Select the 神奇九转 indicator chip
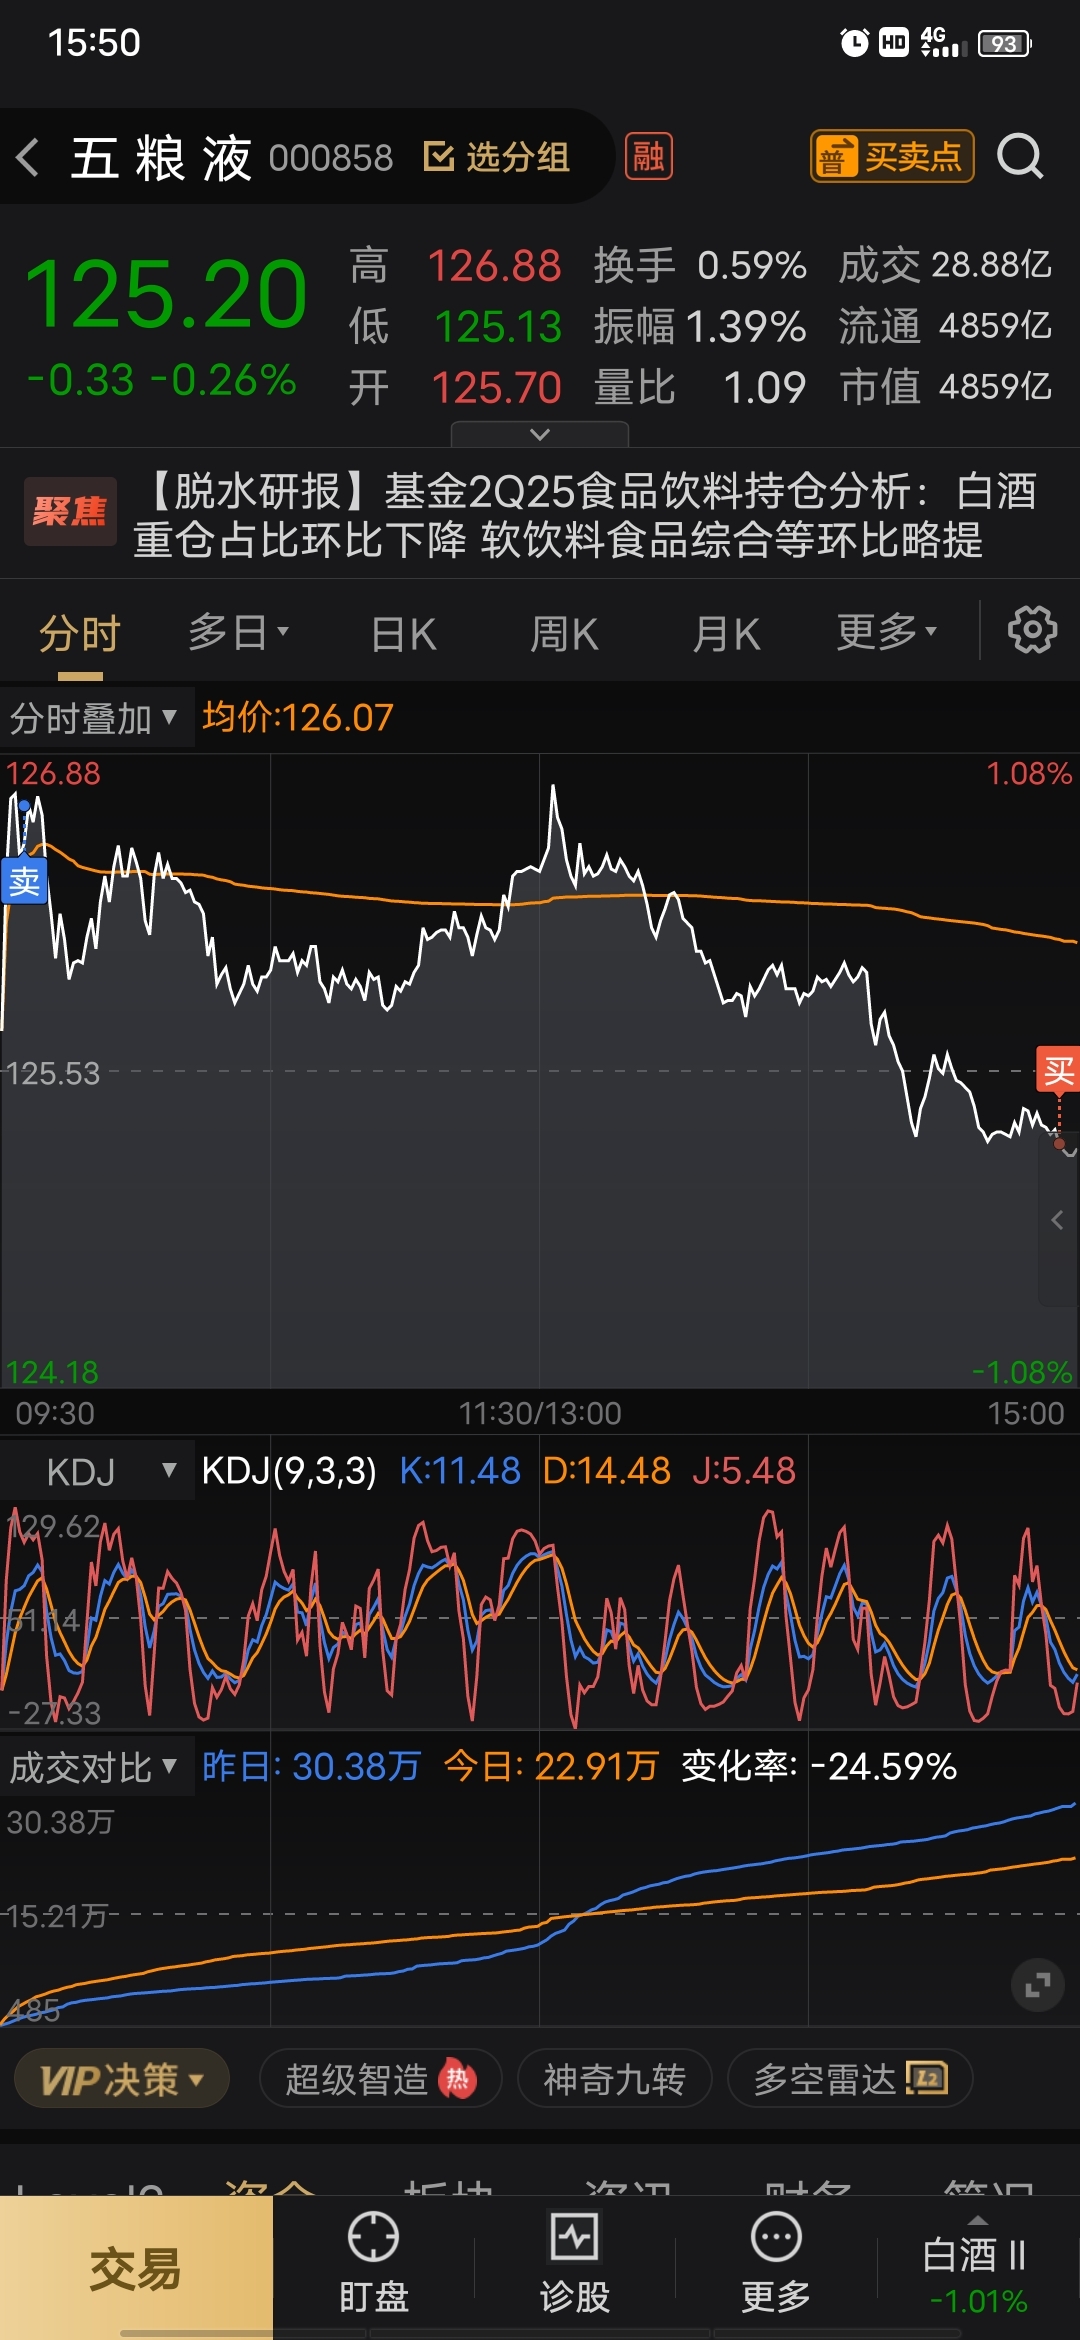 (x=614, y=2079)
